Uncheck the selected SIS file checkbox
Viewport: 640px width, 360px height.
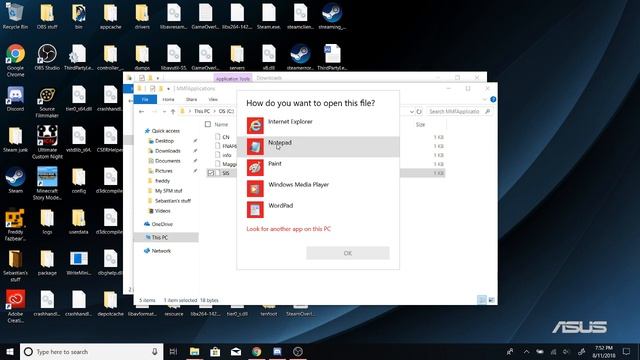click(x=211, y=173)
